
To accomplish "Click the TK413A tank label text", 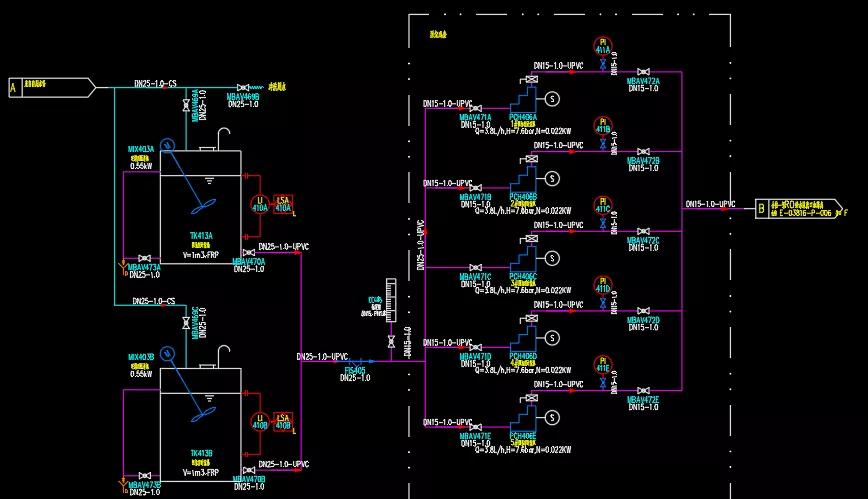I will pos(201,237).
